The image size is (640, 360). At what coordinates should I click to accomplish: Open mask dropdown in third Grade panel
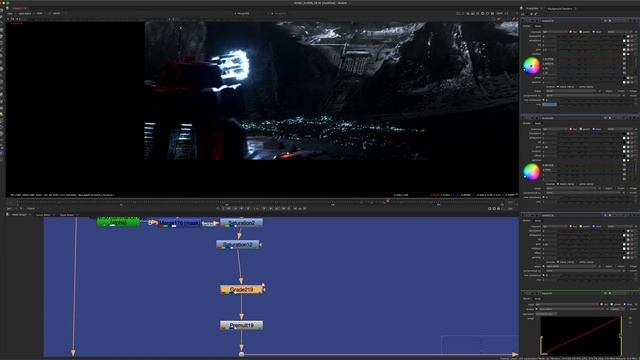pos(571,267)
